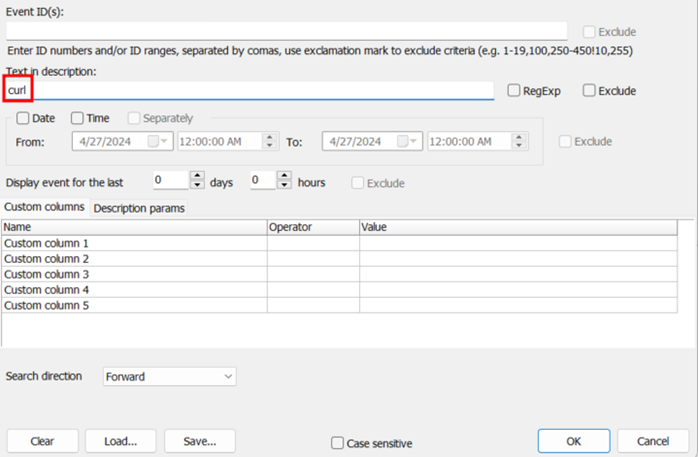Enable the Date checkbox
The height and width of the screenshot is (457, 698).
pos(23,118)
